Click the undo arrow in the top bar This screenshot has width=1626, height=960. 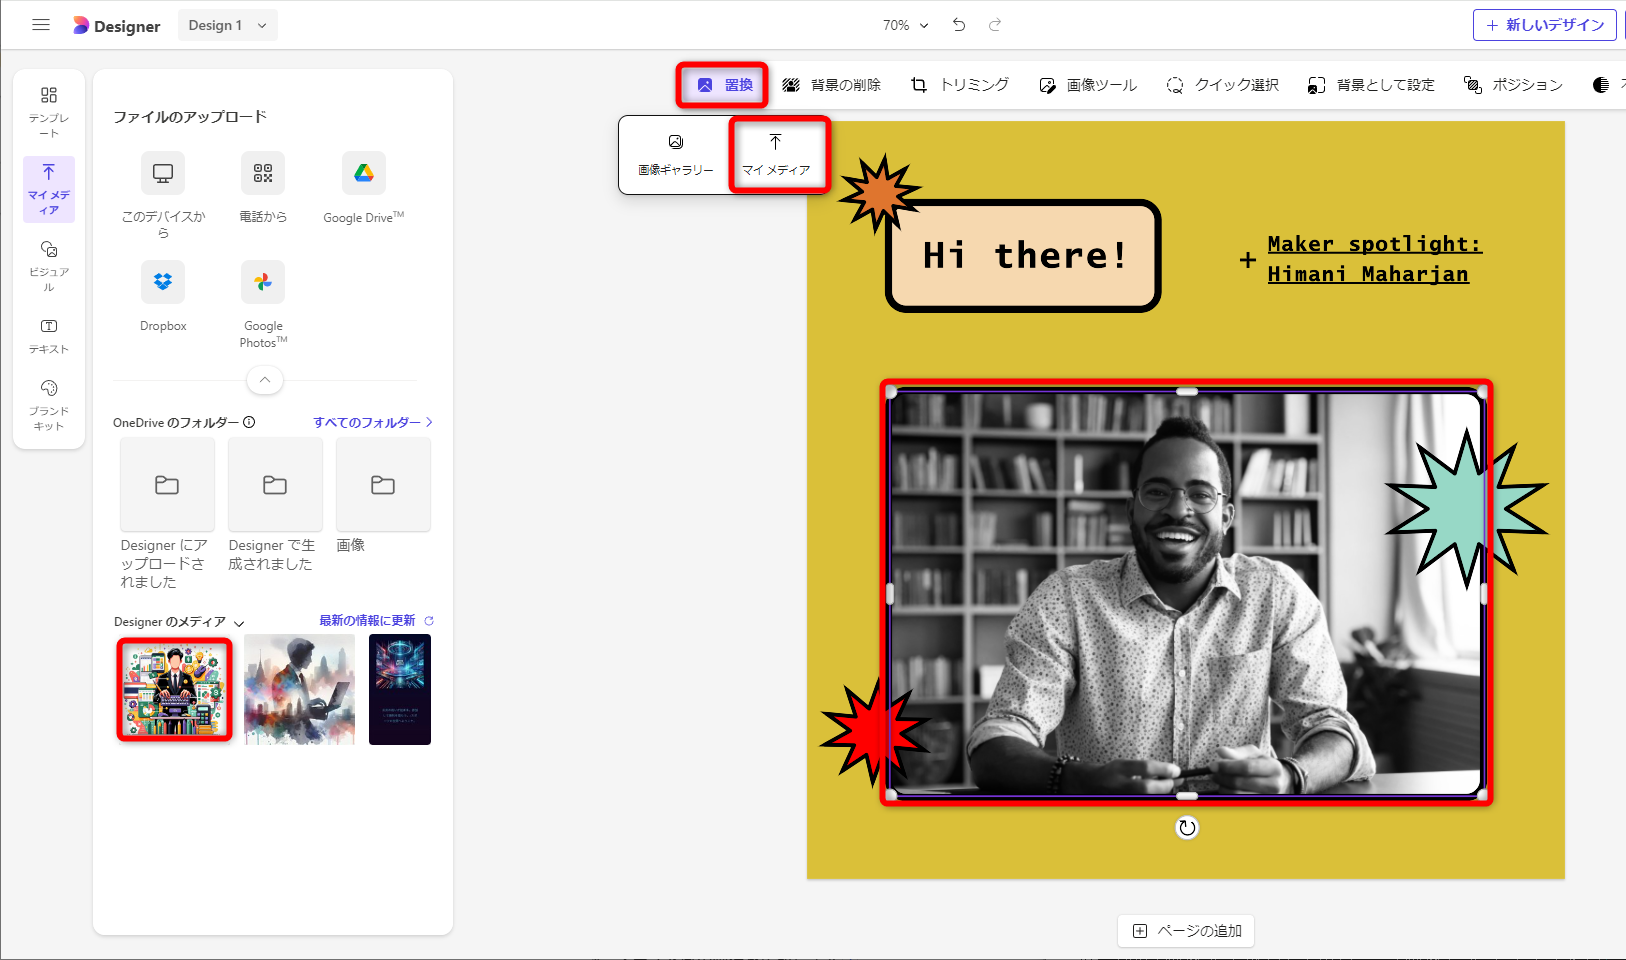(x=958, y=25)
